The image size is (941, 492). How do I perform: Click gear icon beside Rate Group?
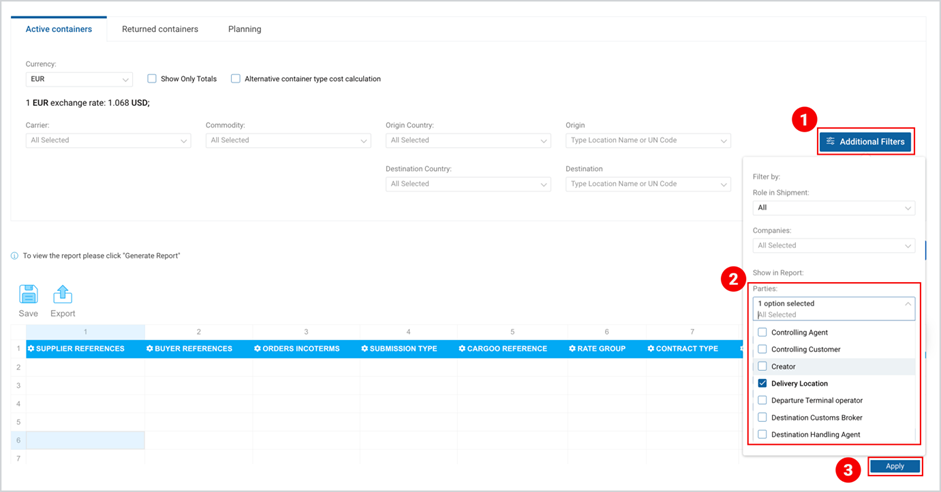point(573,349)
